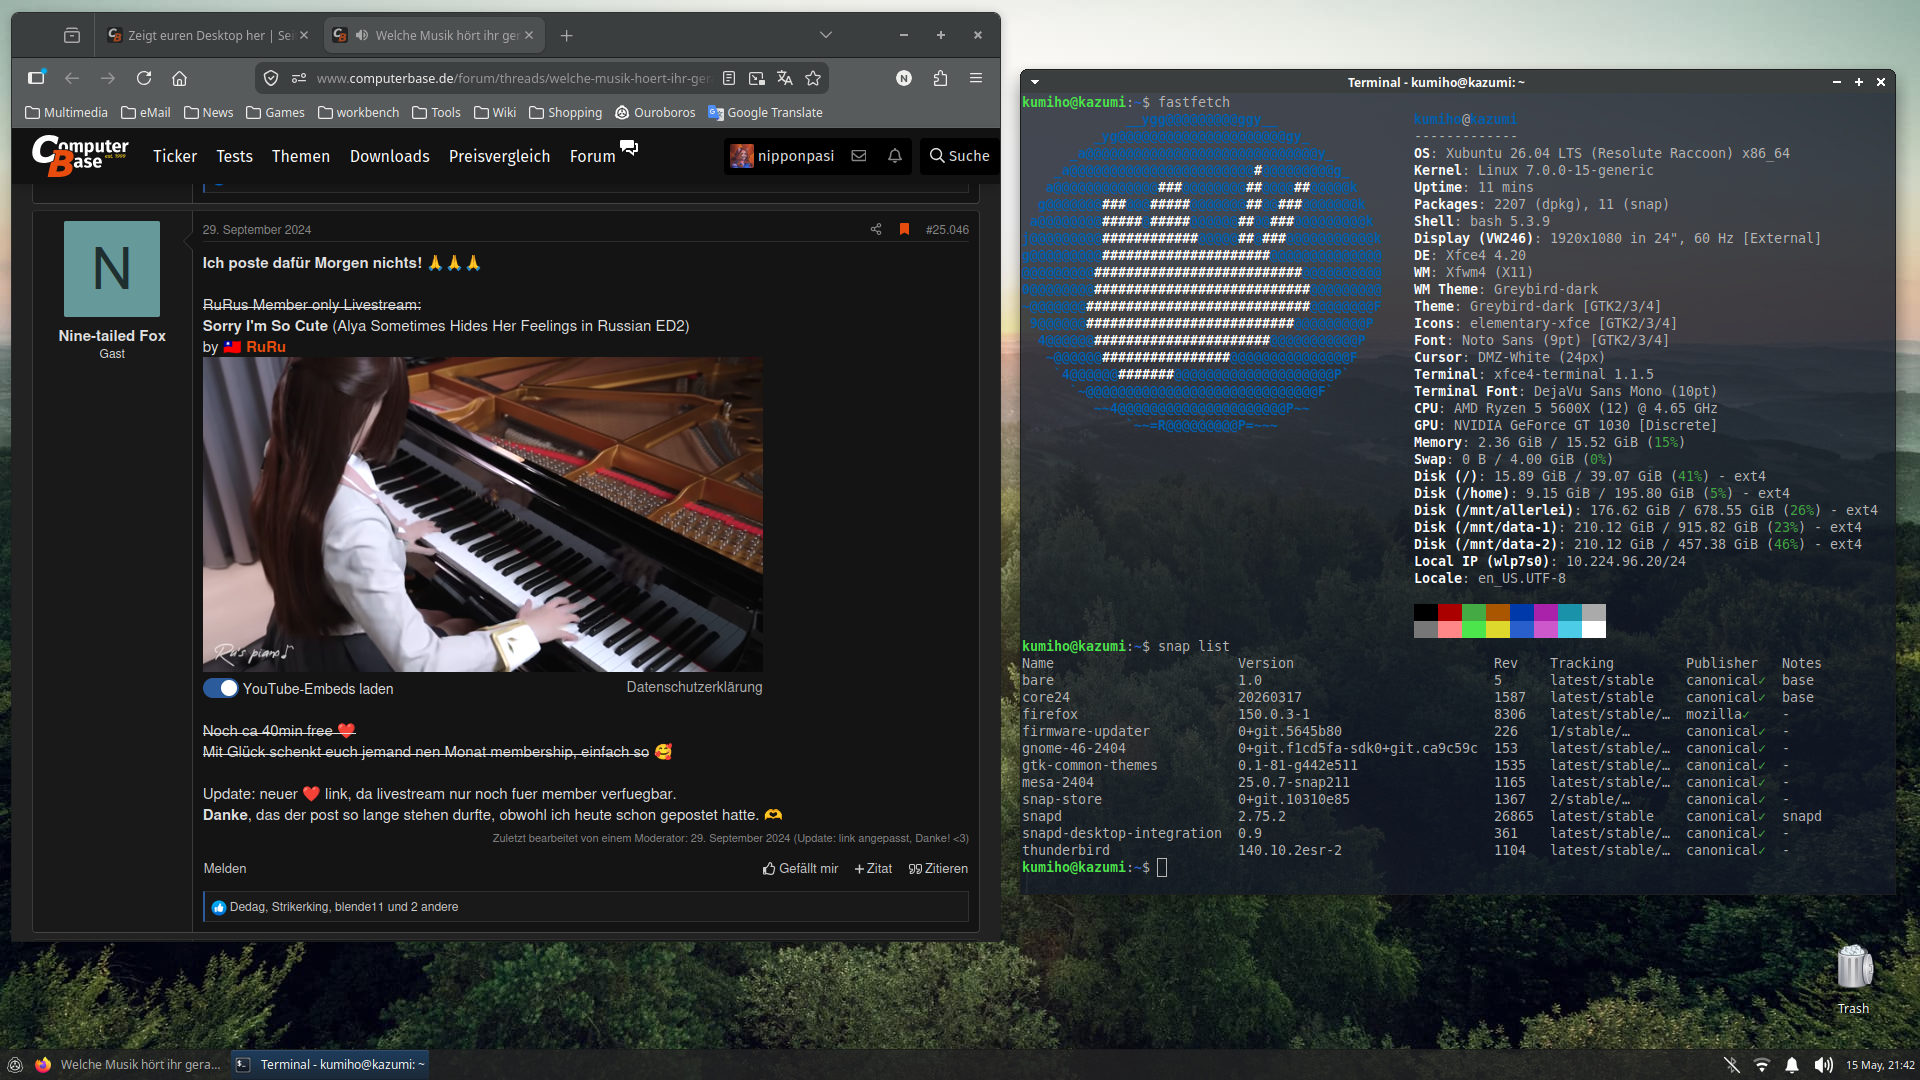Image resolution: width=1920 pixels, height=1080 pixels.
Task: Open the Terminal window menu arrow
Action: [x=1035, y=82]
